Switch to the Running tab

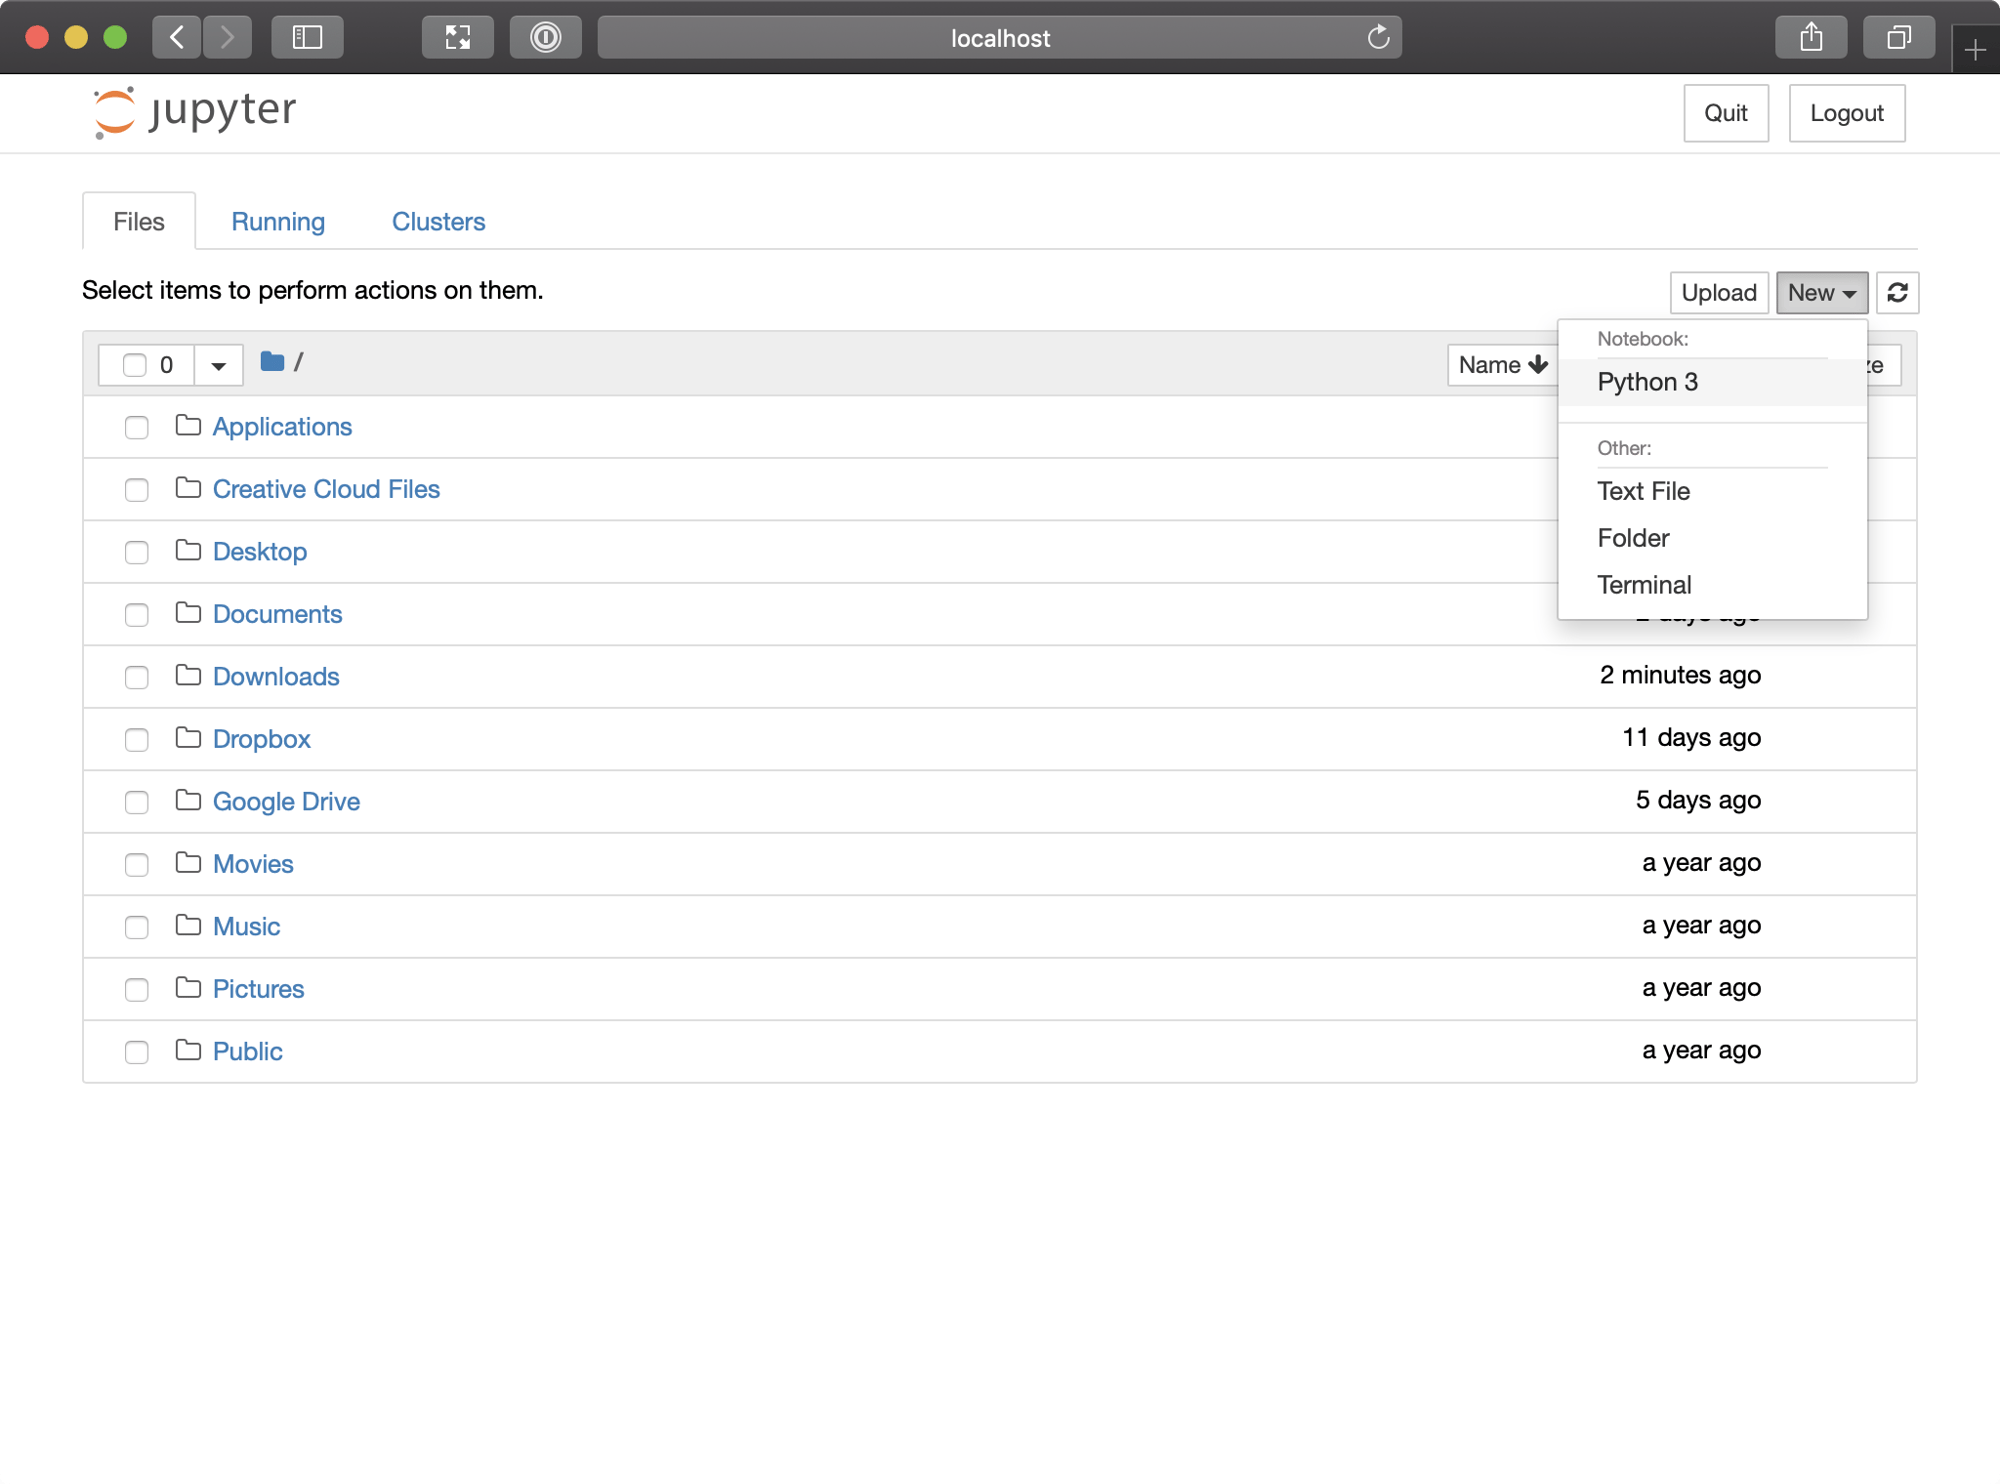277,221
